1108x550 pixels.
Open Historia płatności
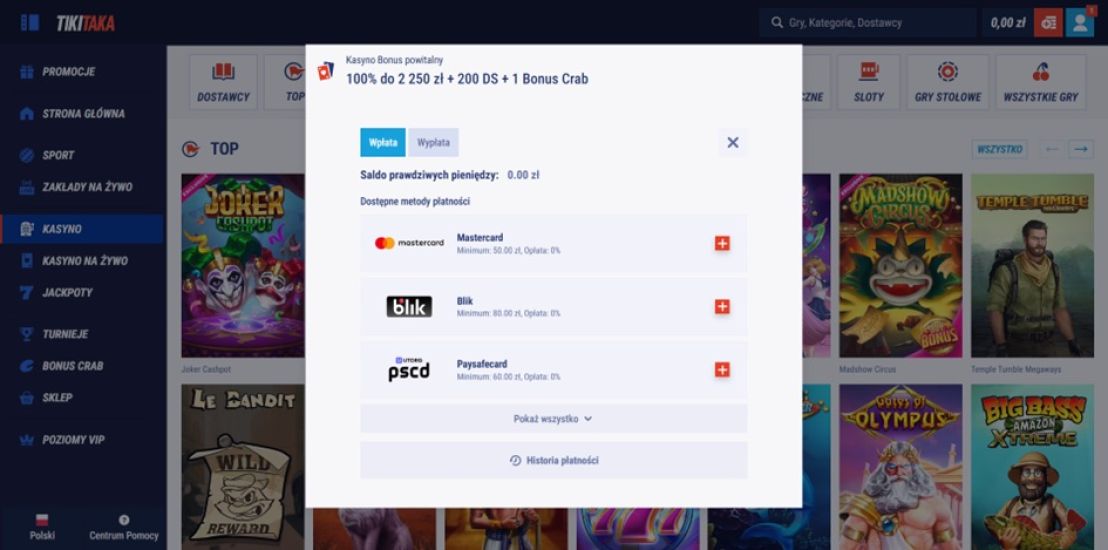tap(553, 461)
